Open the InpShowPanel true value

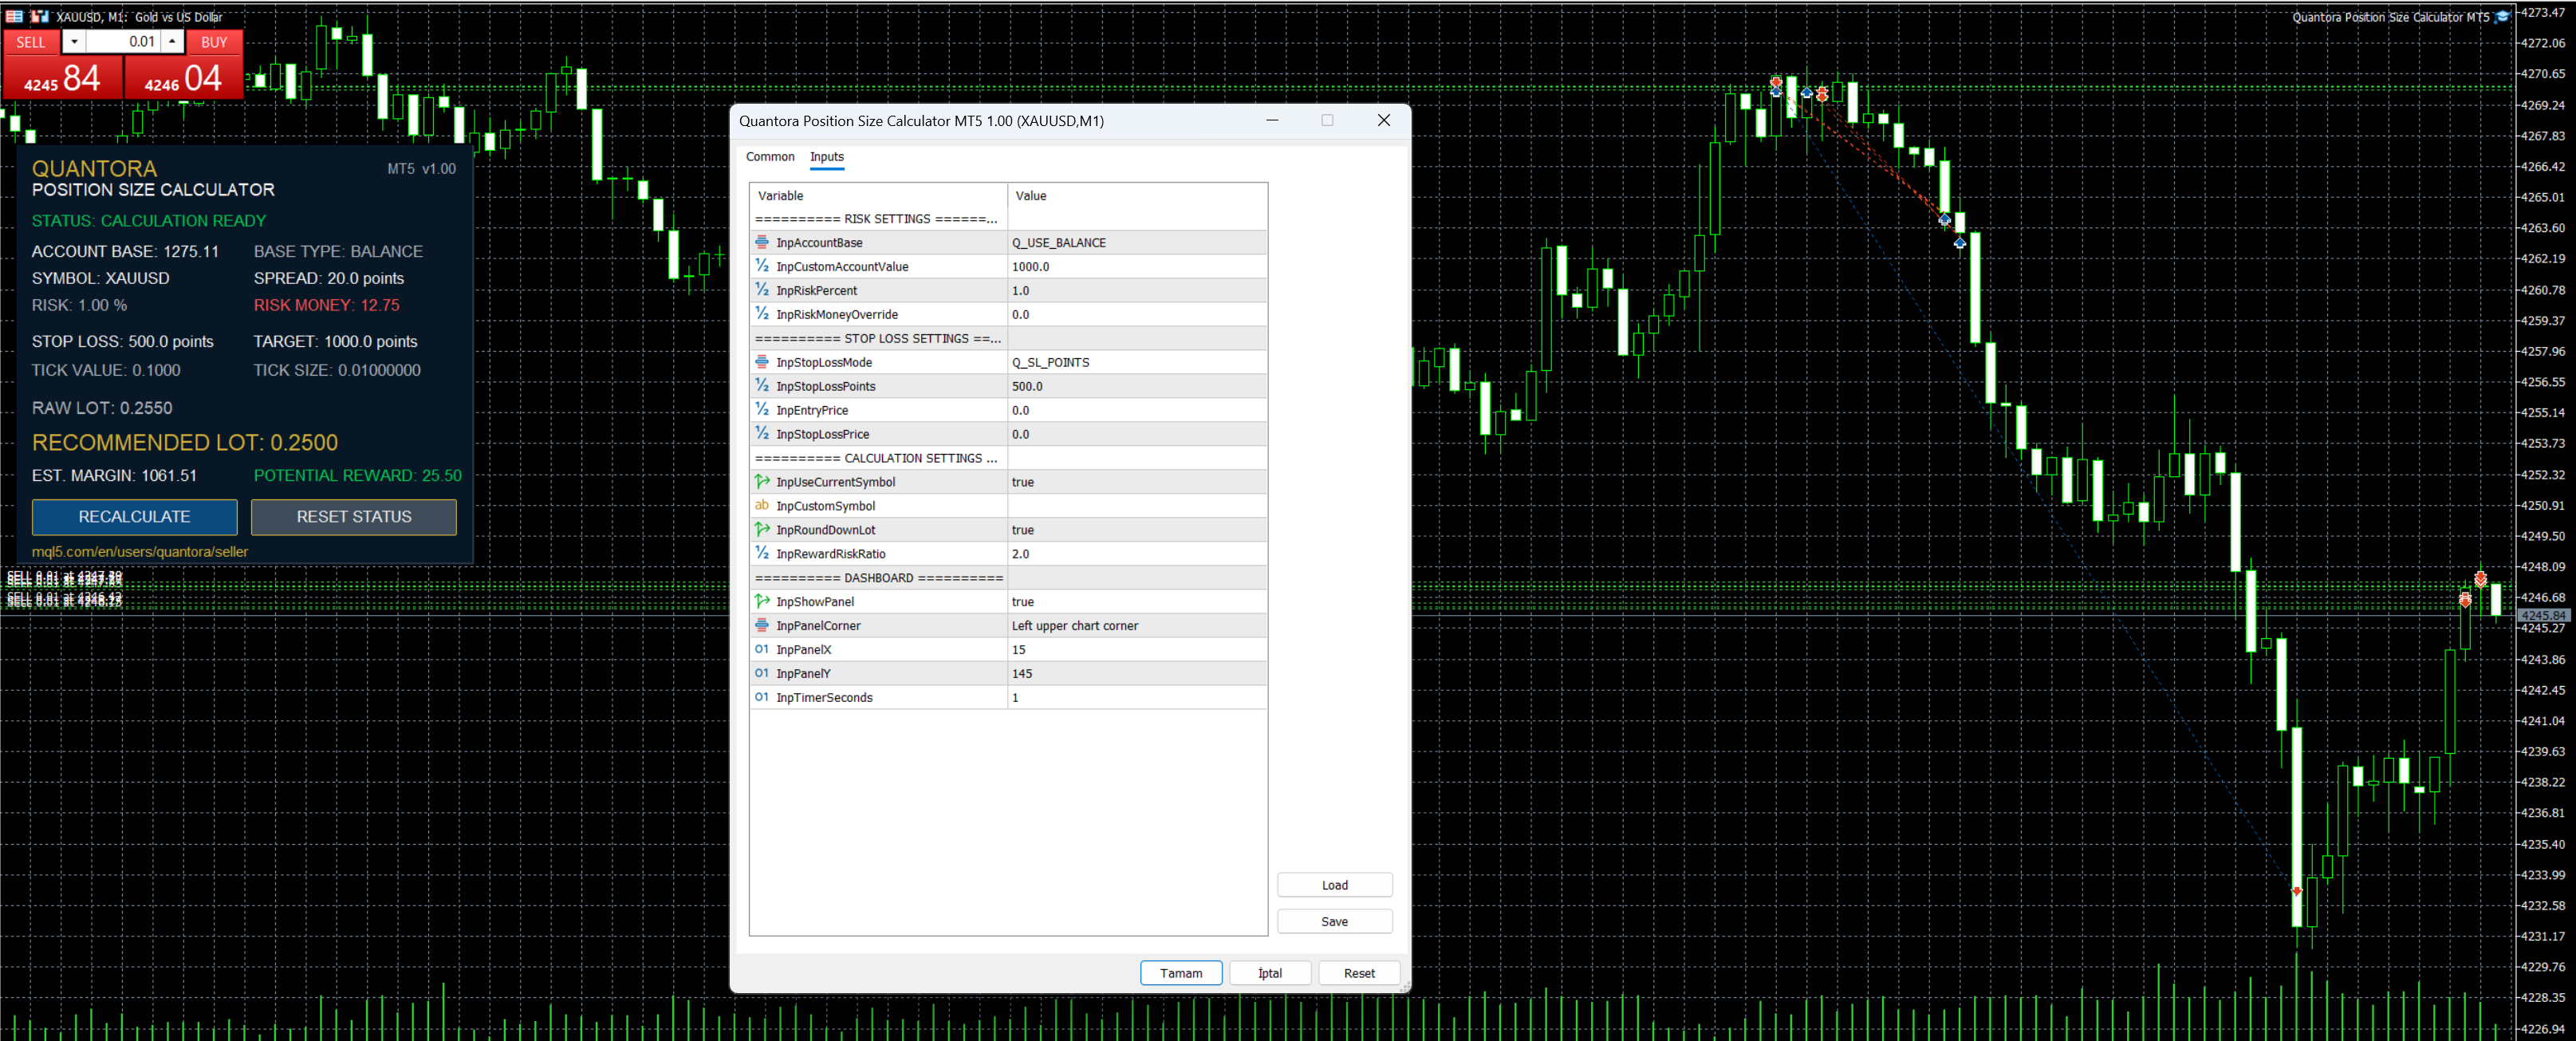tap(1137, 602)
